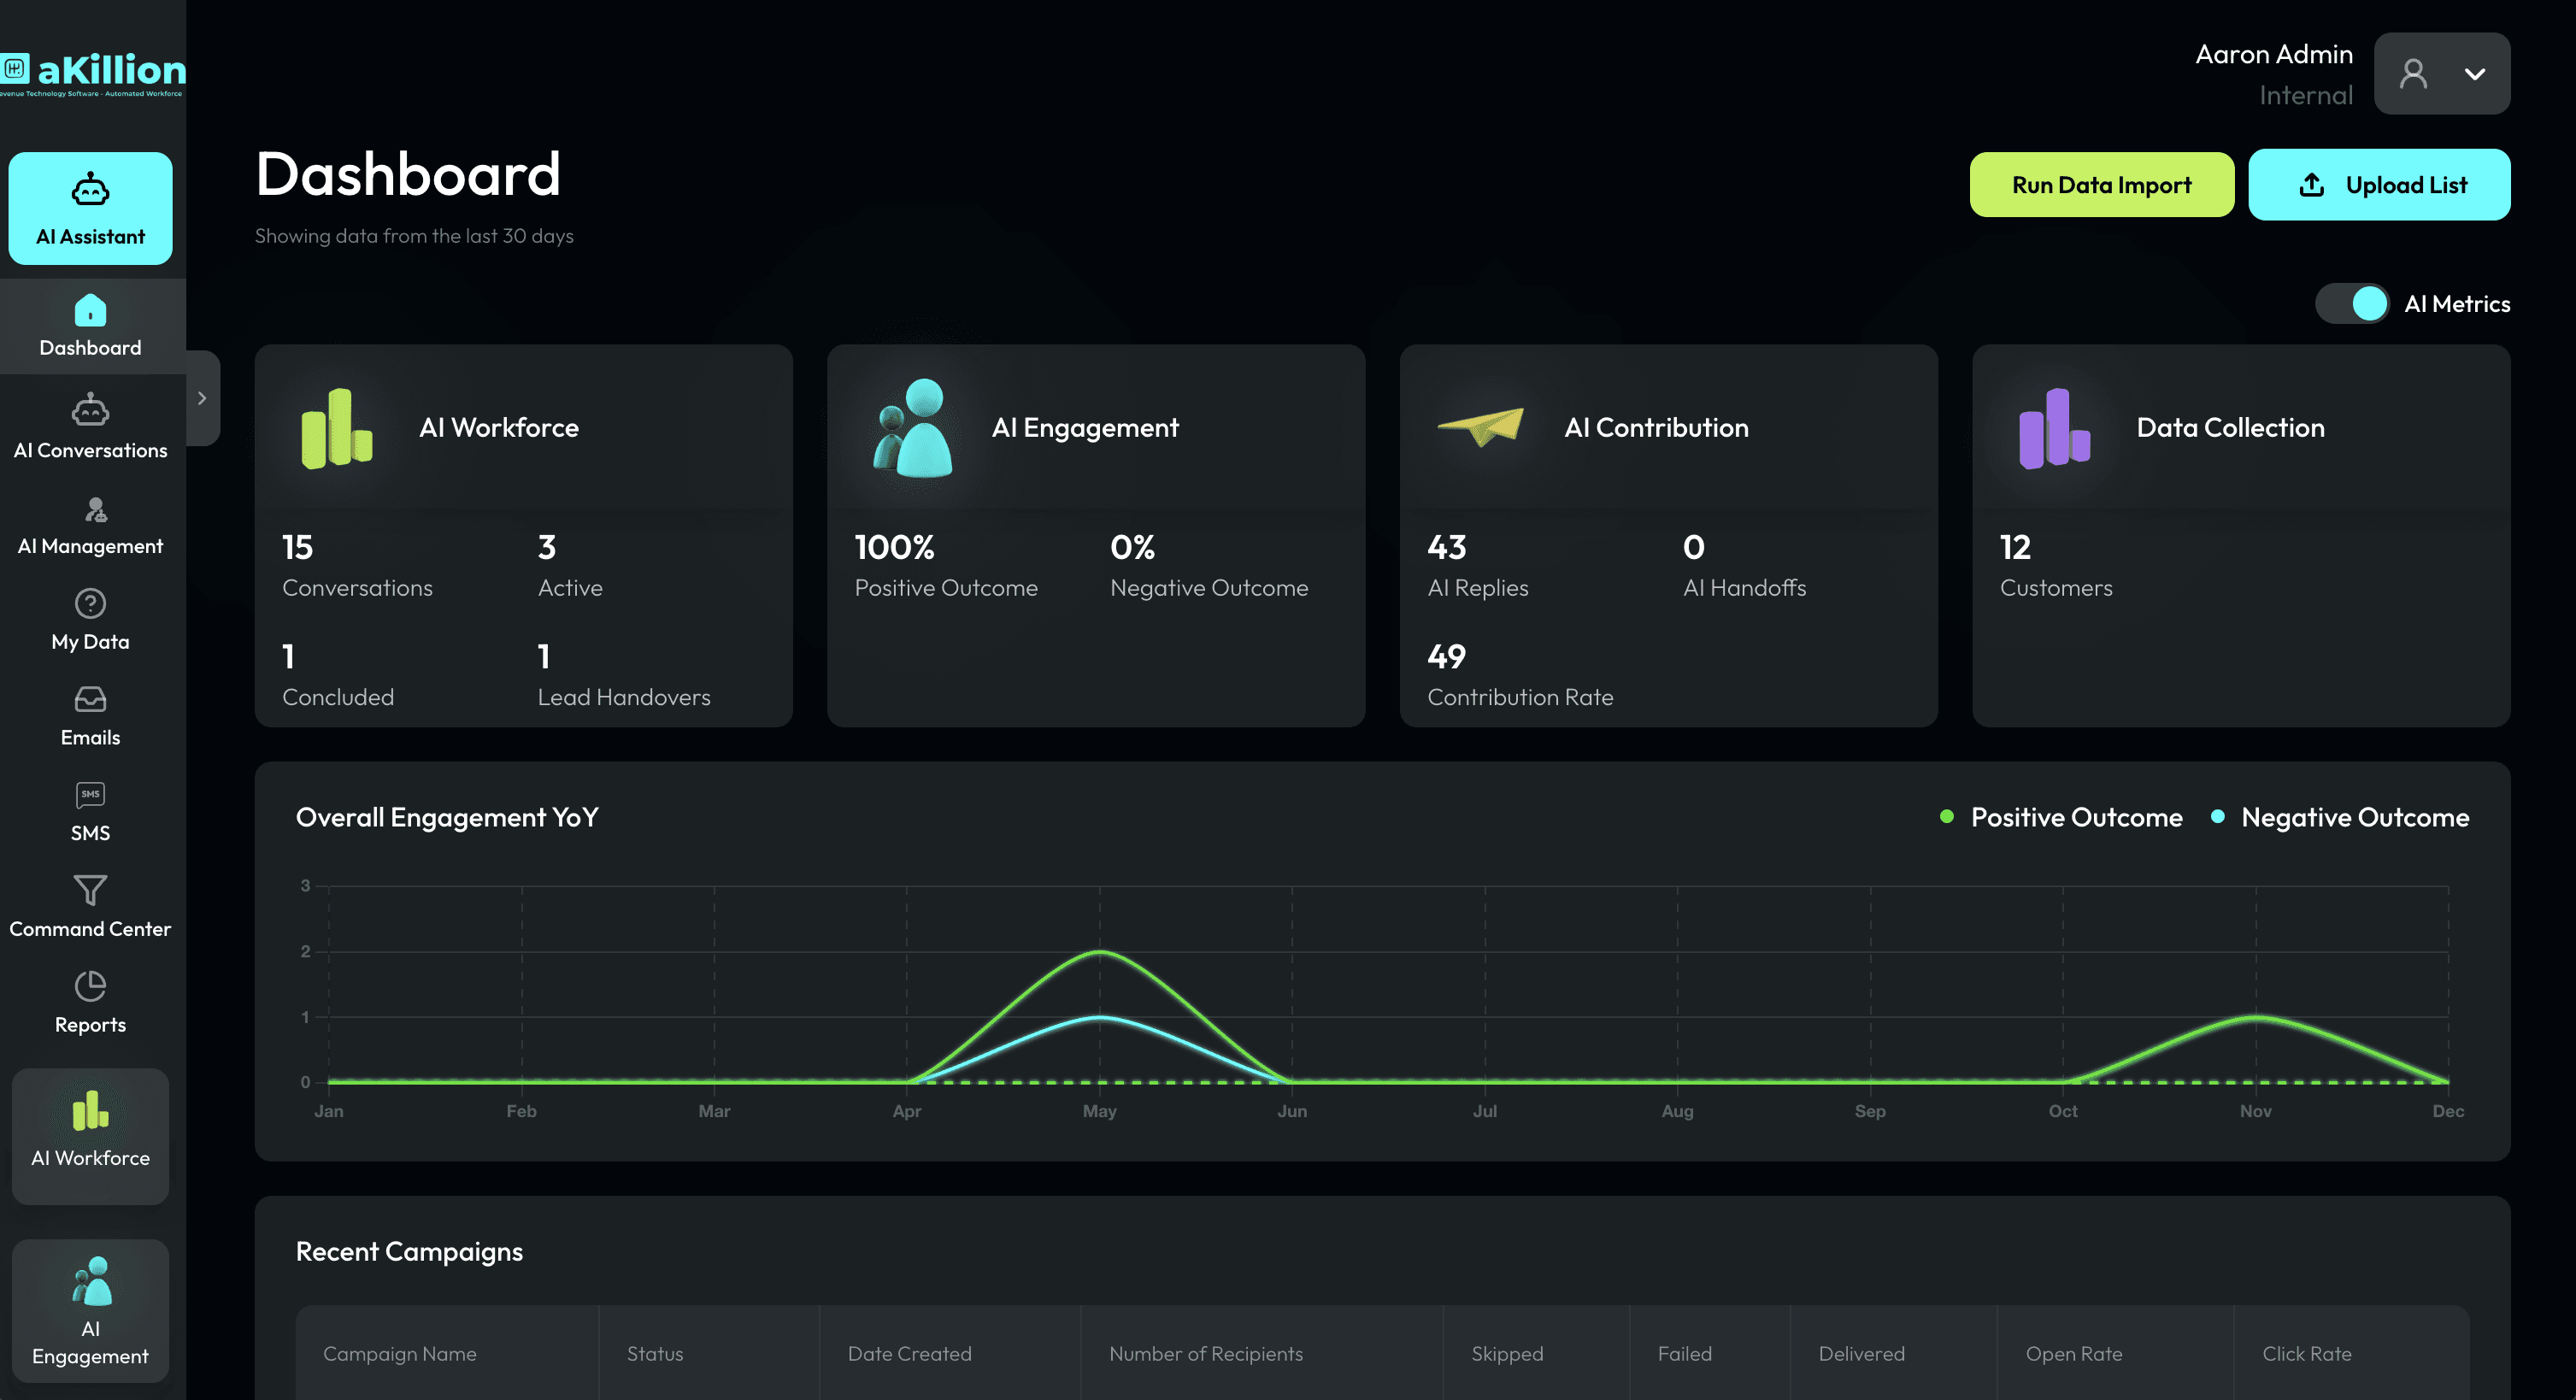Image resolution: width=2576 pixels, height=1400 pixels.
Task: Expand the user profile dropdown chevron
Action: pyautogui.click(x=2474, y=74)
